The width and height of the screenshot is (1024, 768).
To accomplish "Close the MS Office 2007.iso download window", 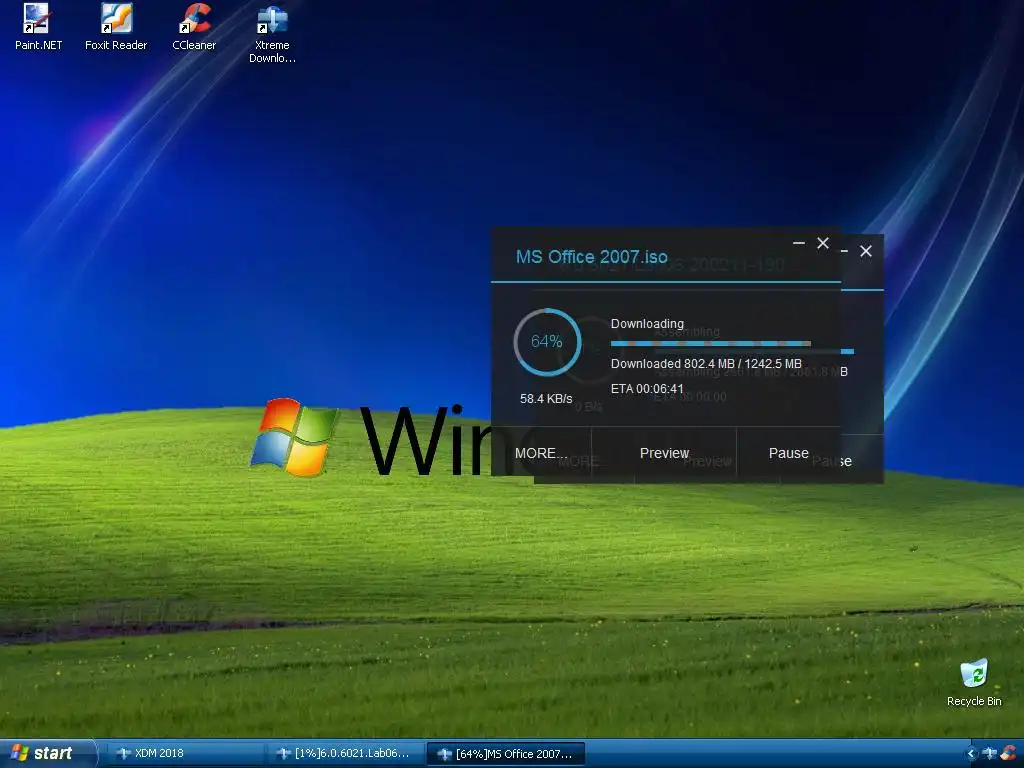I will tap(823, 243).
